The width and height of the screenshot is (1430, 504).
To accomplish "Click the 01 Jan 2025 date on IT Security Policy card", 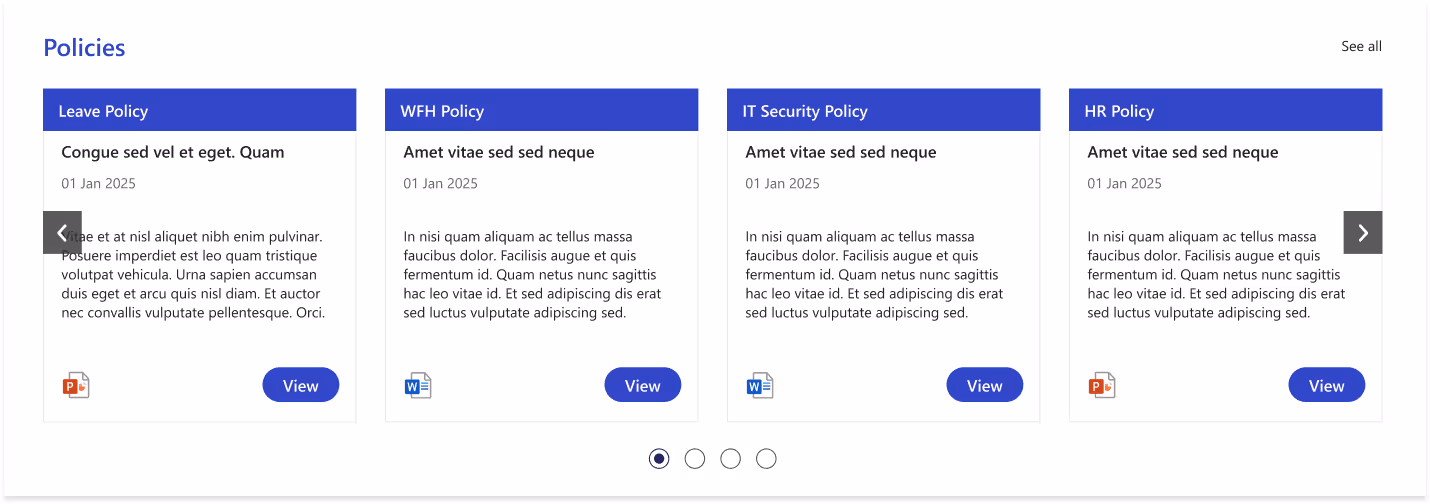I will (x=783, y=183).
